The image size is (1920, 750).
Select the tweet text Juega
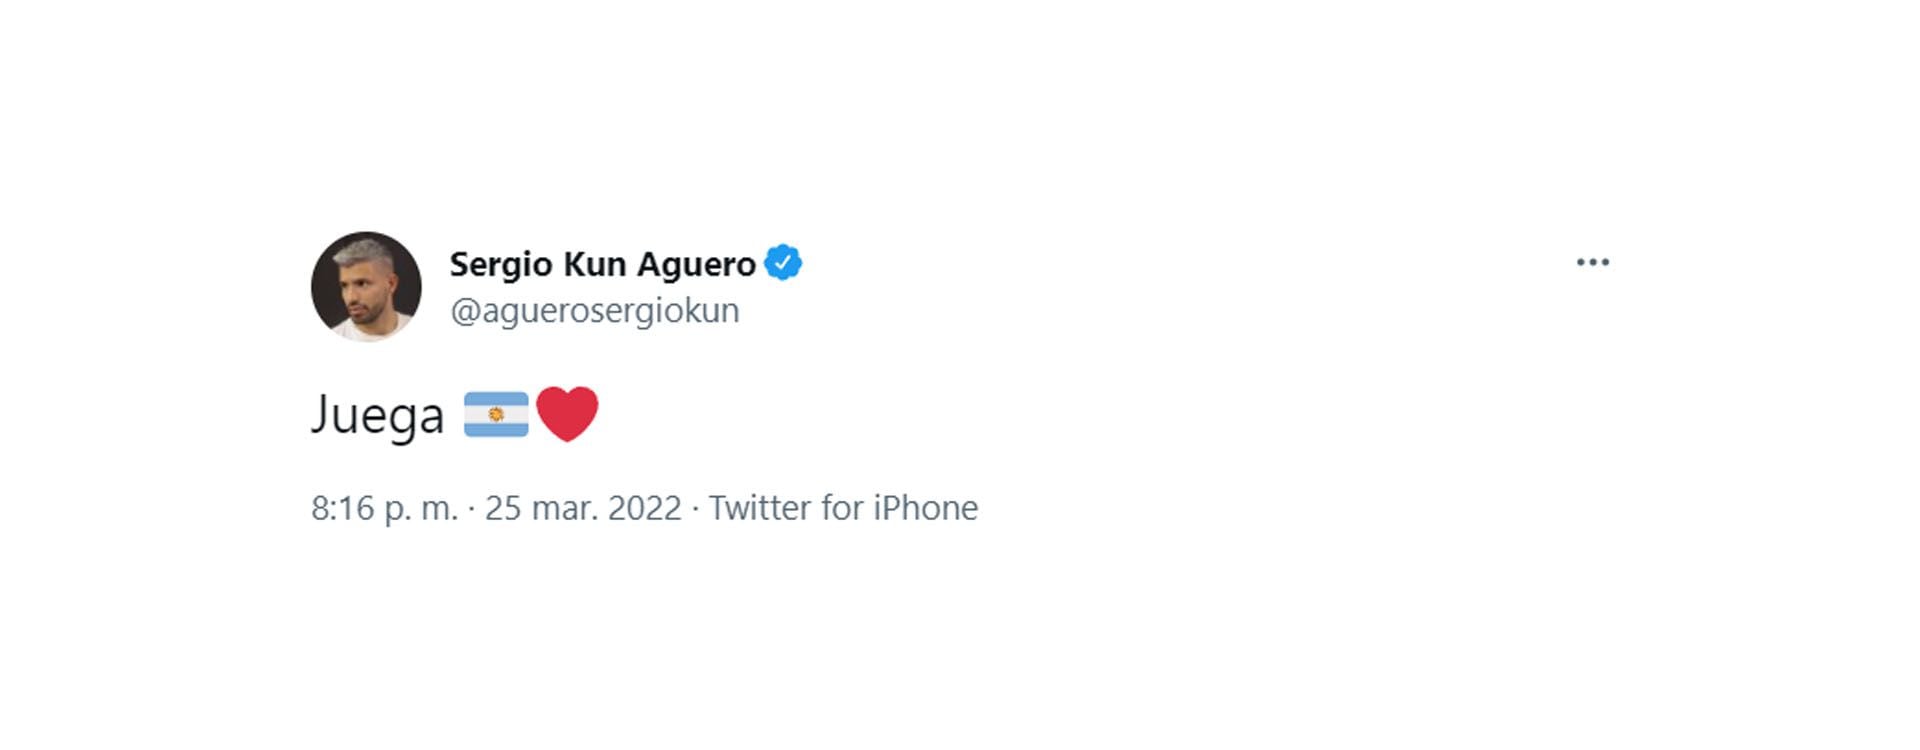(377, 415)
